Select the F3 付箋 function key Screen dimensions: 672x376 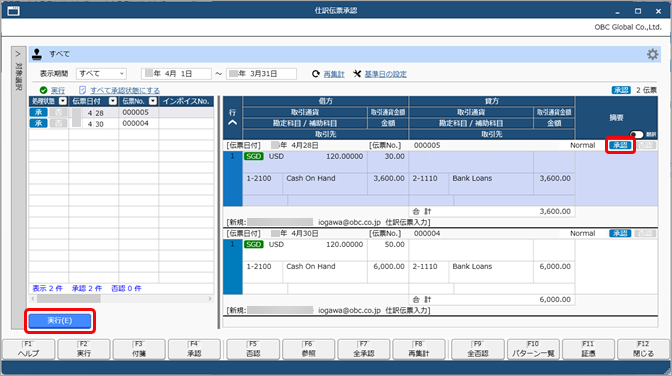point(139,349)
